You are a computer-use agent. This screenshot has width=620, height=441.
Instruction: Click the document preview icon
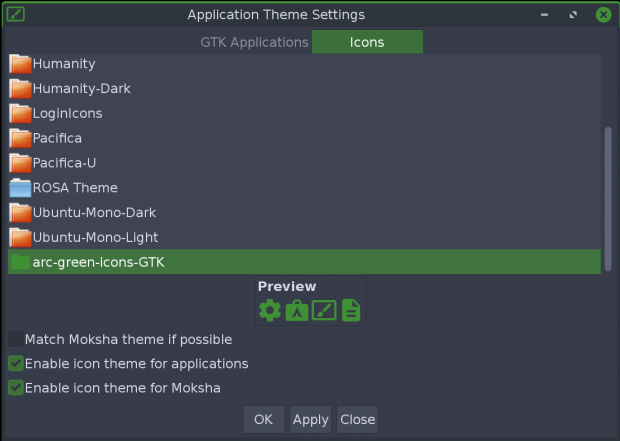click(x=351, y=310)
